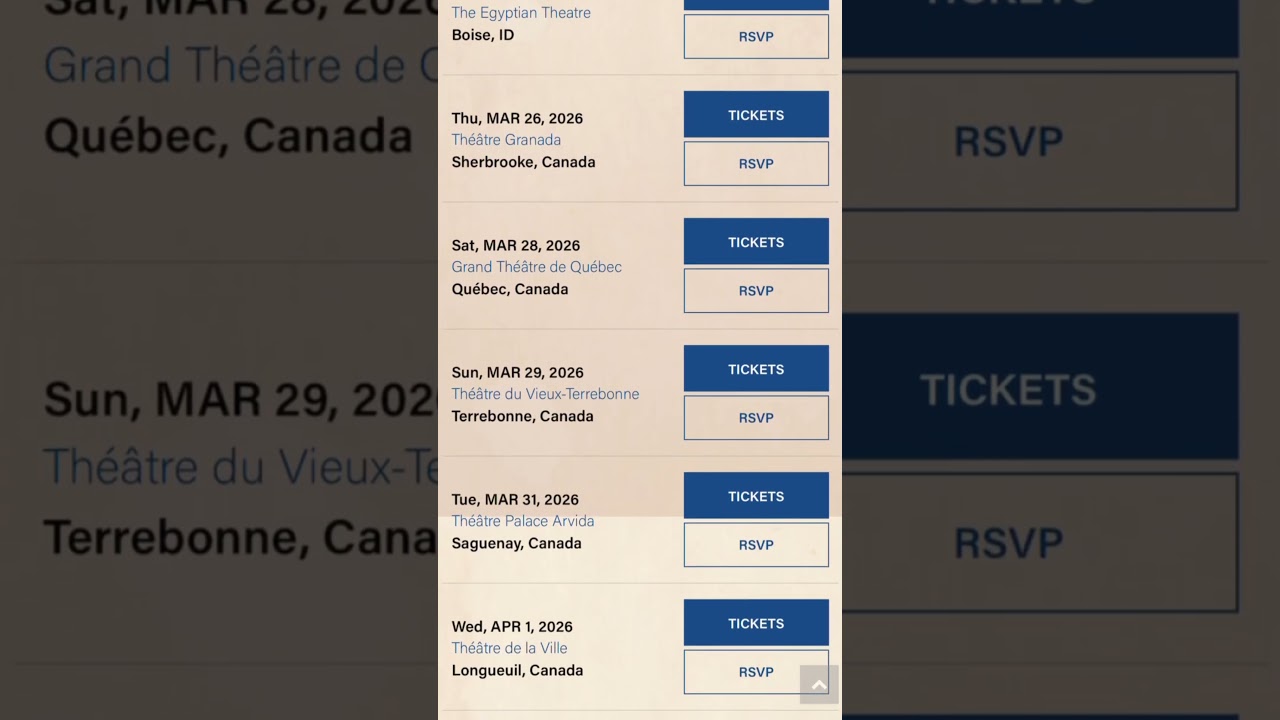Open Théâtre Palace Arvida venue link
Image resolution: width=1280 pixels, height=720 pixels.
(522, 521)
